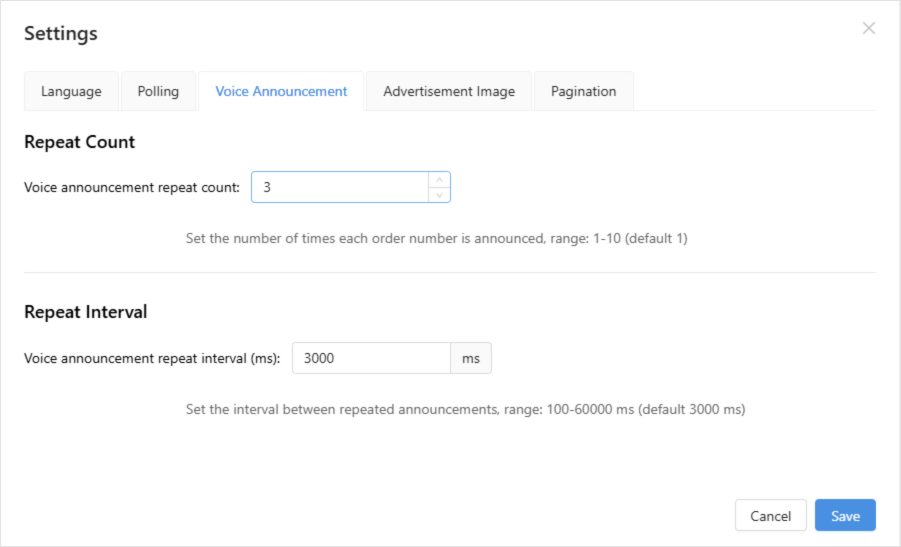Click the repeat count input field
Screen dimensions: 901x547
click(339, 187)
